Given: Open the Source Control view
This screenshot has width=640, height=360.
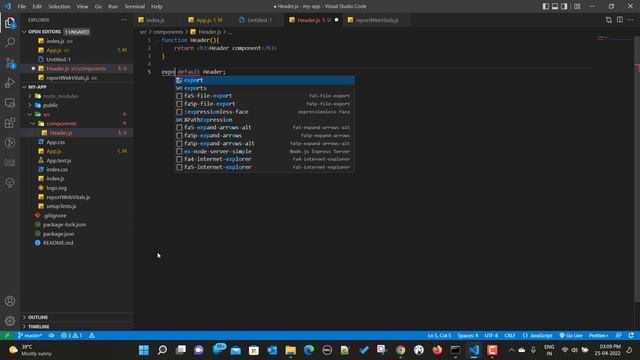Looking at the screenshot, I should [10, 62].
